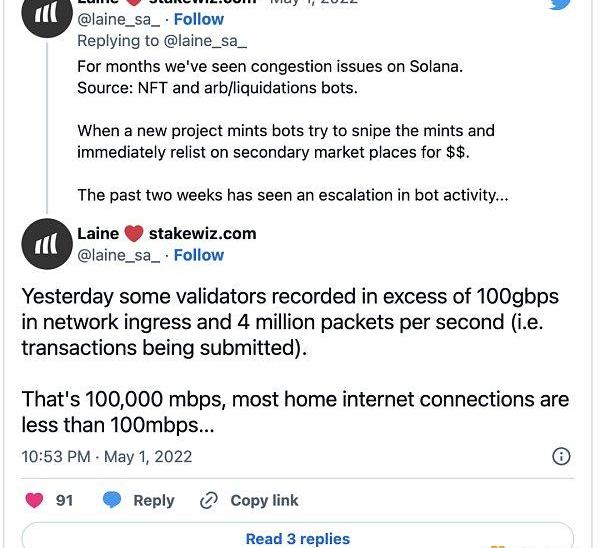Click the @laine_sa_ handle in the top tweet

[x=118, y=17]
